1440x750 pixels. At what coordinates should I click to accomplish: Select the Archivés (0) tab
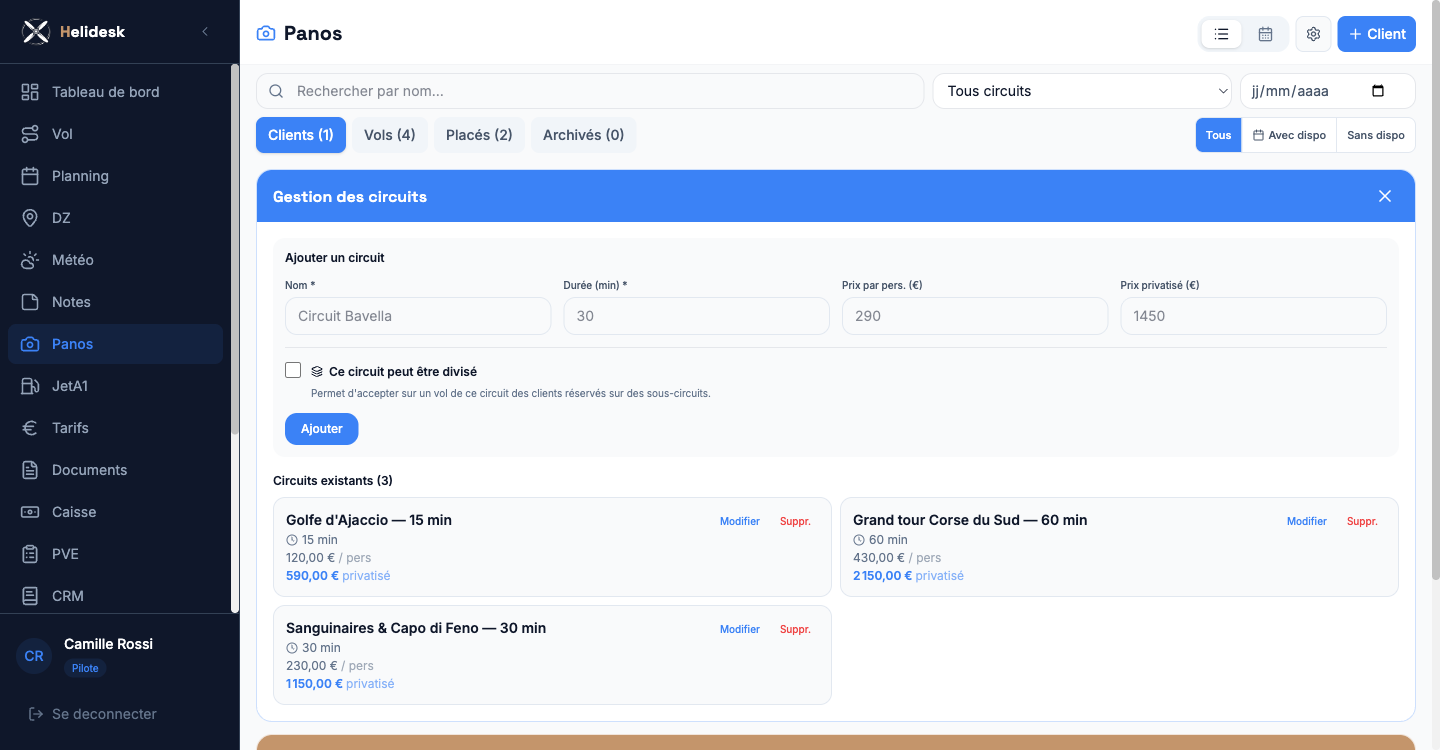(x=583, y=135)
